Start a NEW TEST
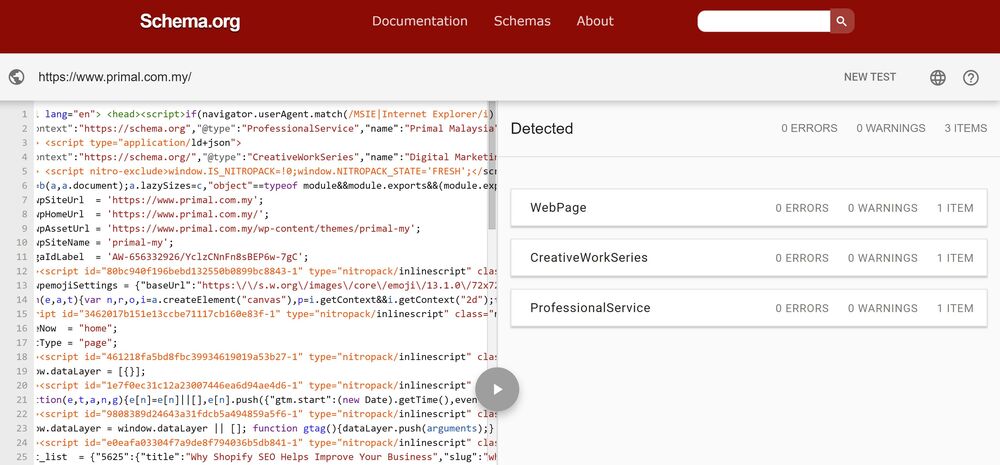The image size is (1000, 465). click(x=870, y=77)
